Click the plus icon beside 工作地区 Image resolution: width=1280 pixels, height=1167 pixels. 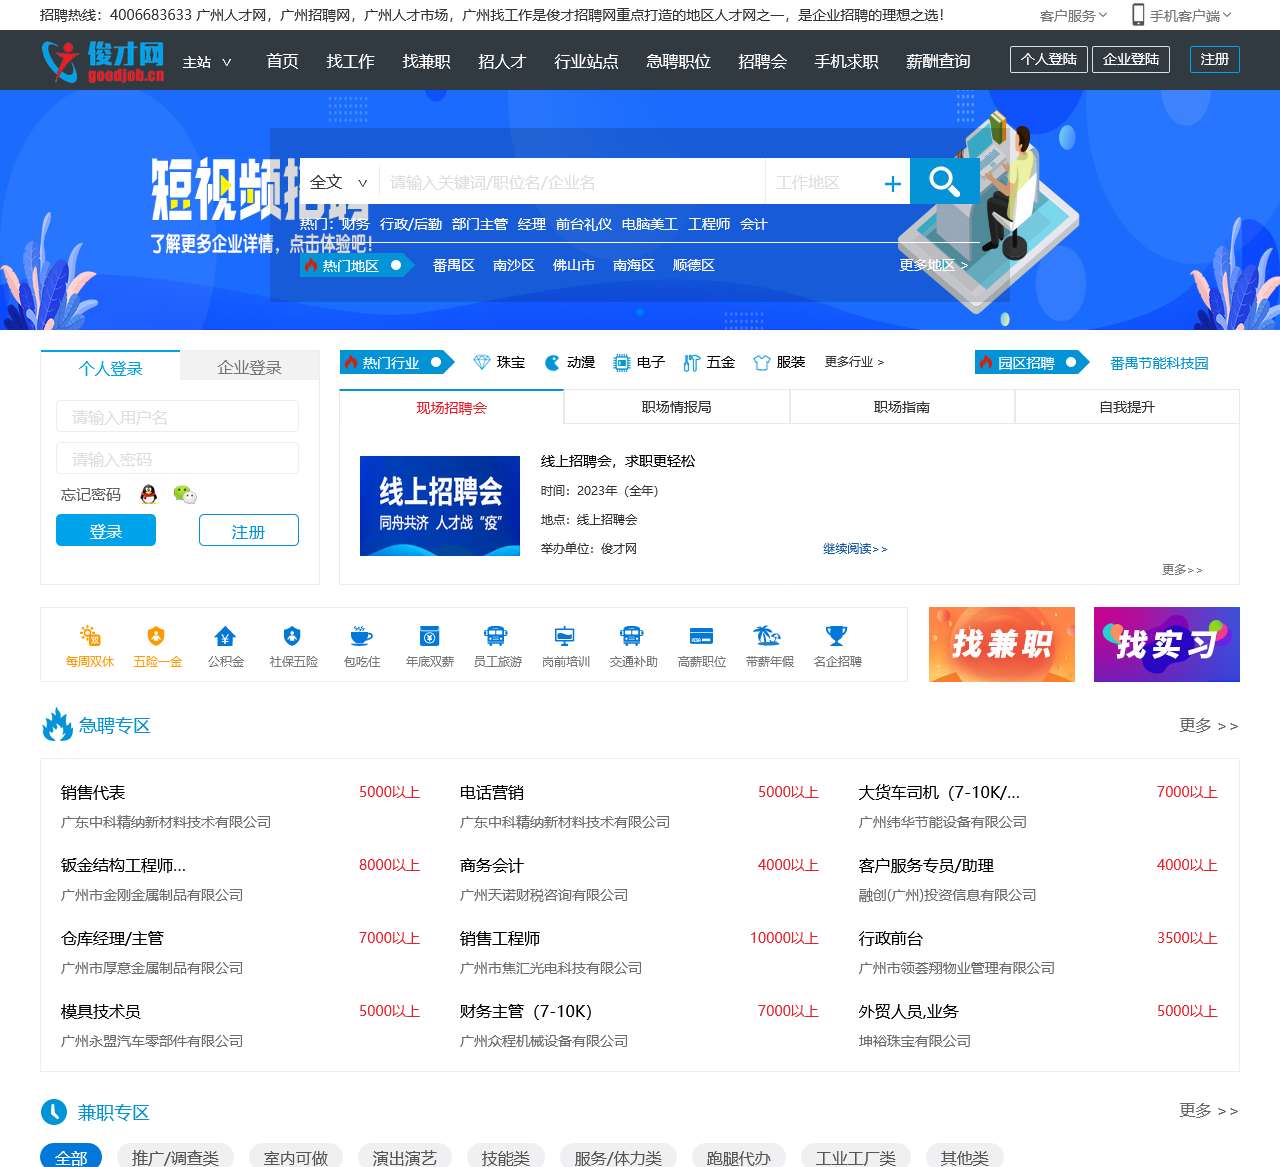click(x=892, y=182)
